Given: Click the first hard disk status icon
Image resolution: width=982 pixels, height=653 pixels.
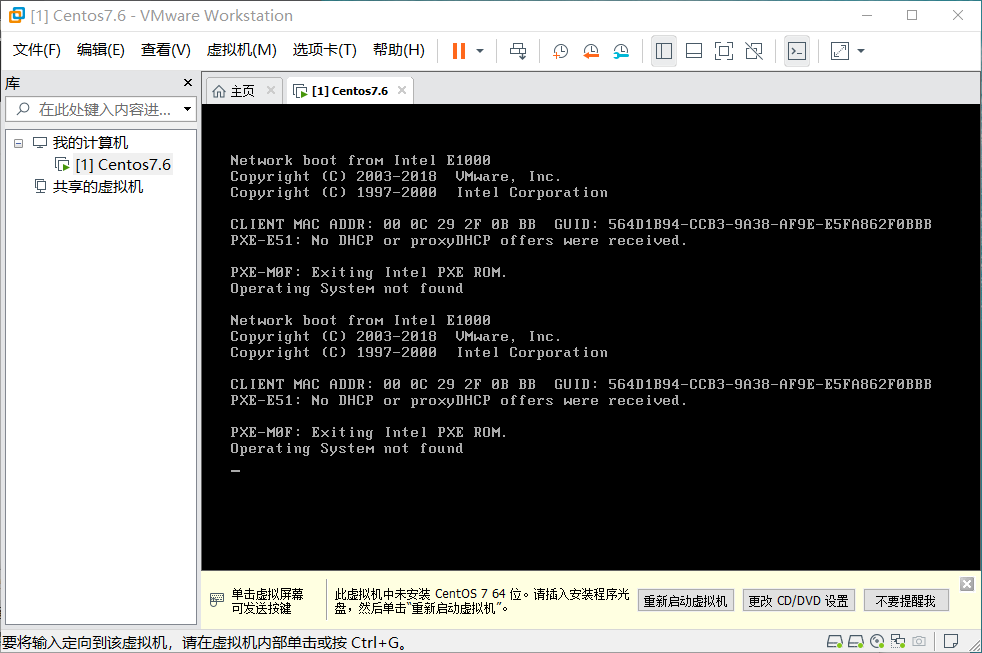Looking at the screenshot, I should click(834, 641).
